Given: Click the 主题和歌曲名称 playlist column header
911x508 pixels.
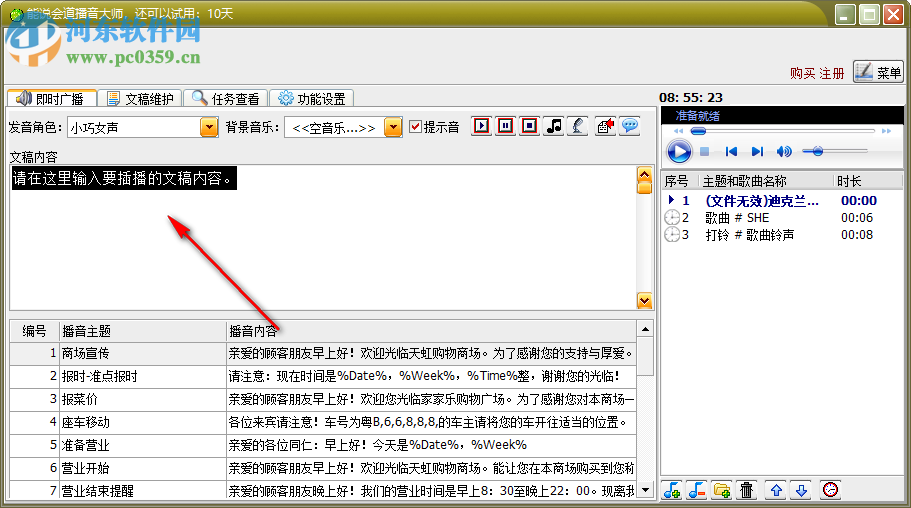Looking at the screenshot, I should tap(766, 181).
